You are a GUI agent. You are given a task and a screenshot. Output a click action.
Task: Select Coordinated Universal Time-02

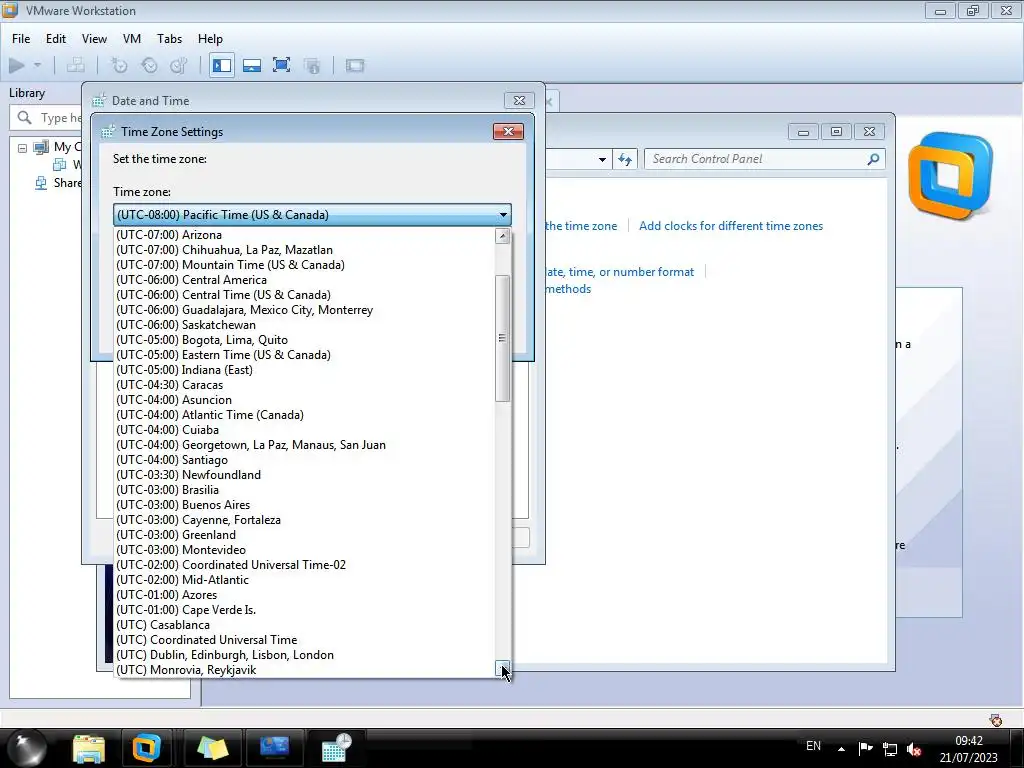(x=304, y=565)
